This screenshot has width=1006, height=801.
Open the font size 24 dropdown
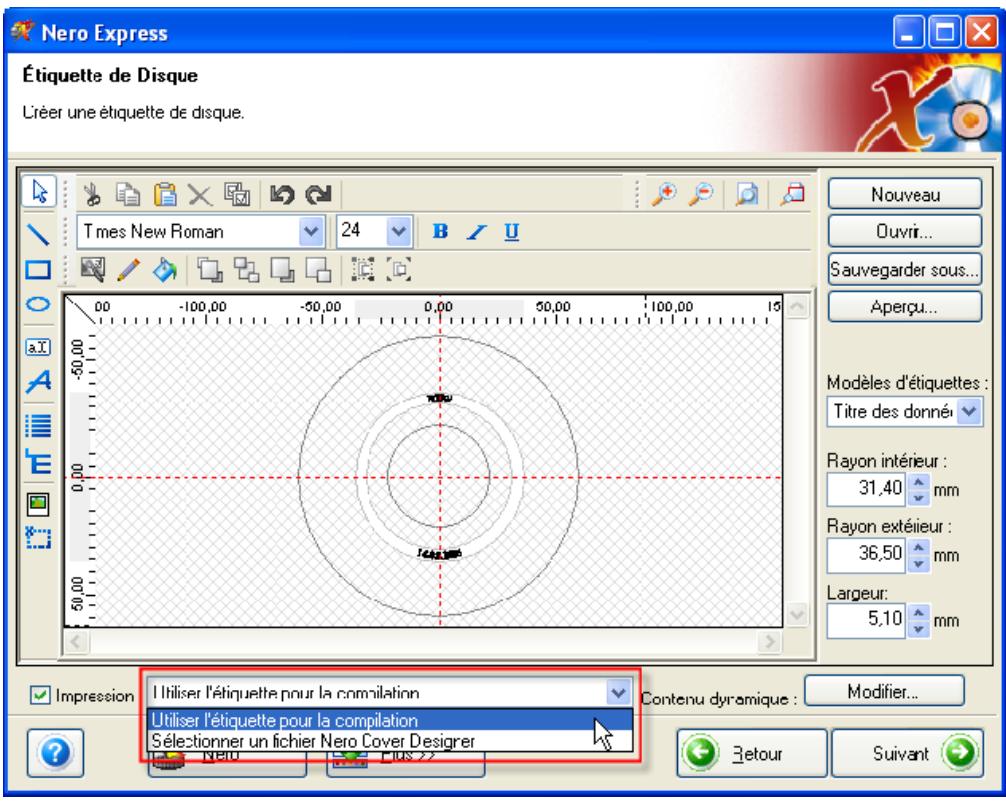pos(398,231)
